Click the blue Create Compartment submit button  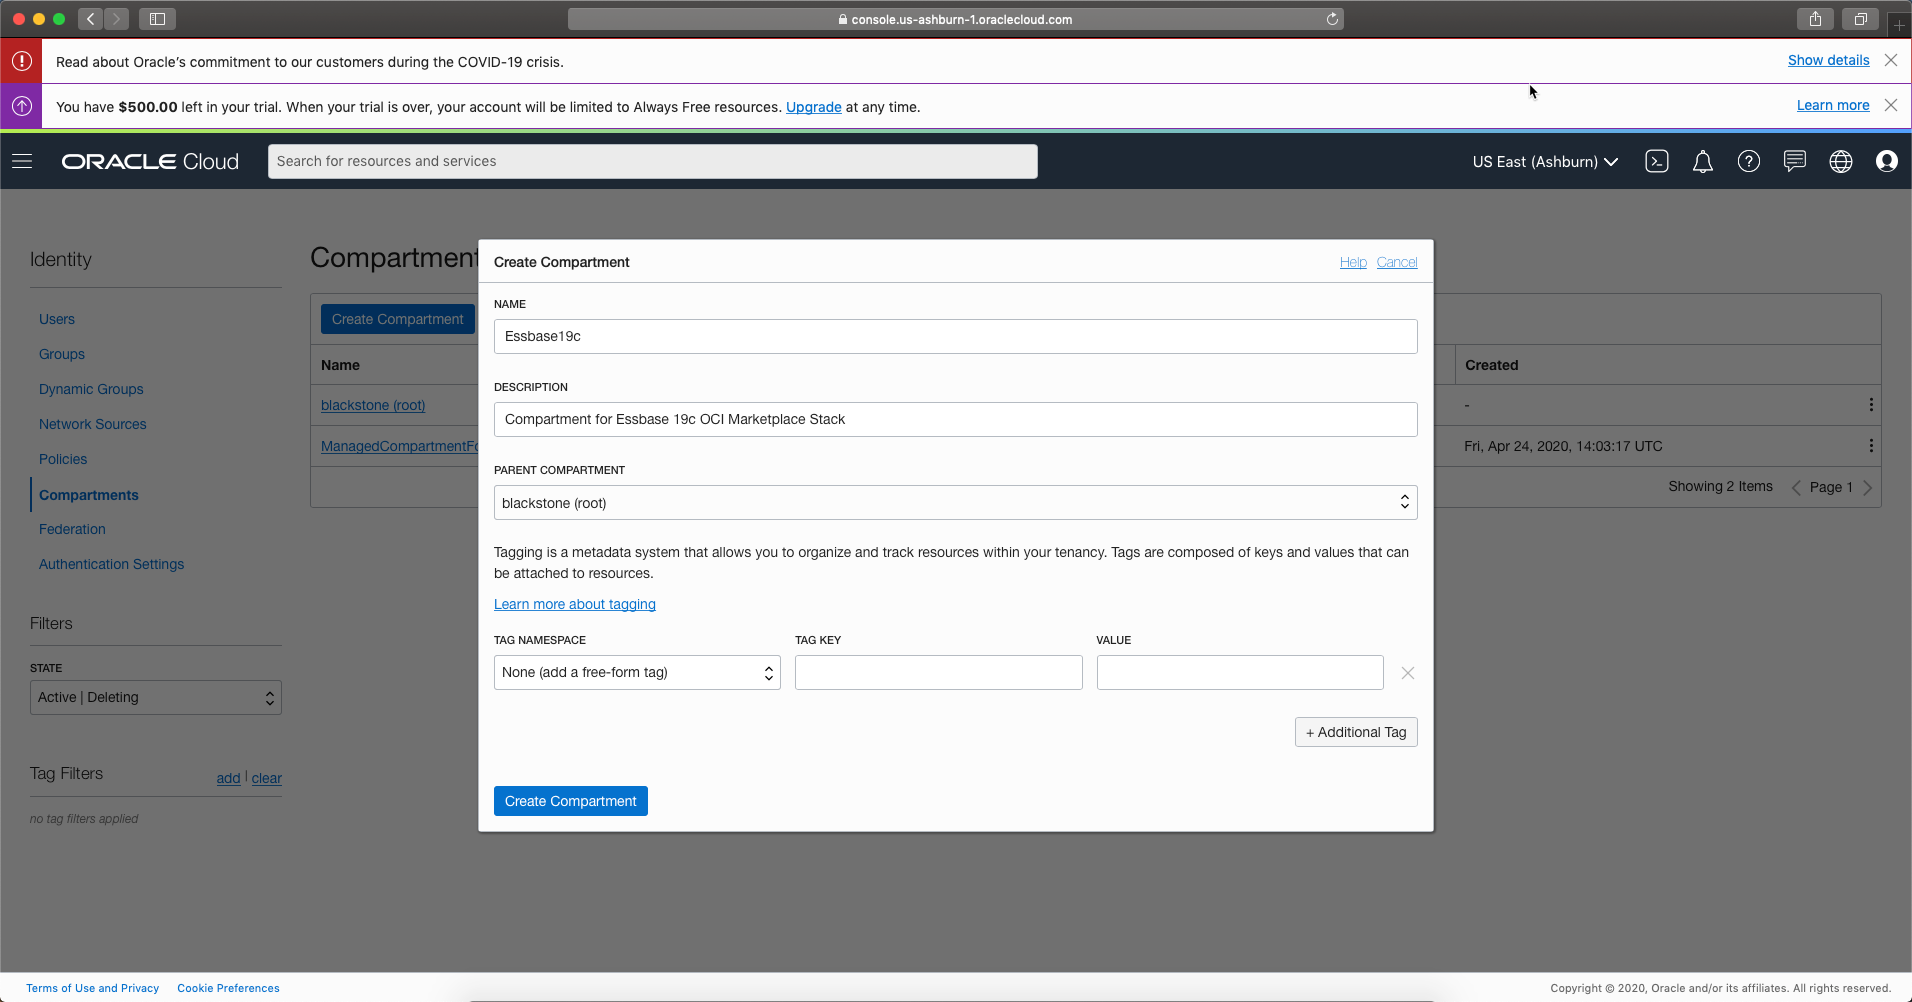tap(570, 801)
